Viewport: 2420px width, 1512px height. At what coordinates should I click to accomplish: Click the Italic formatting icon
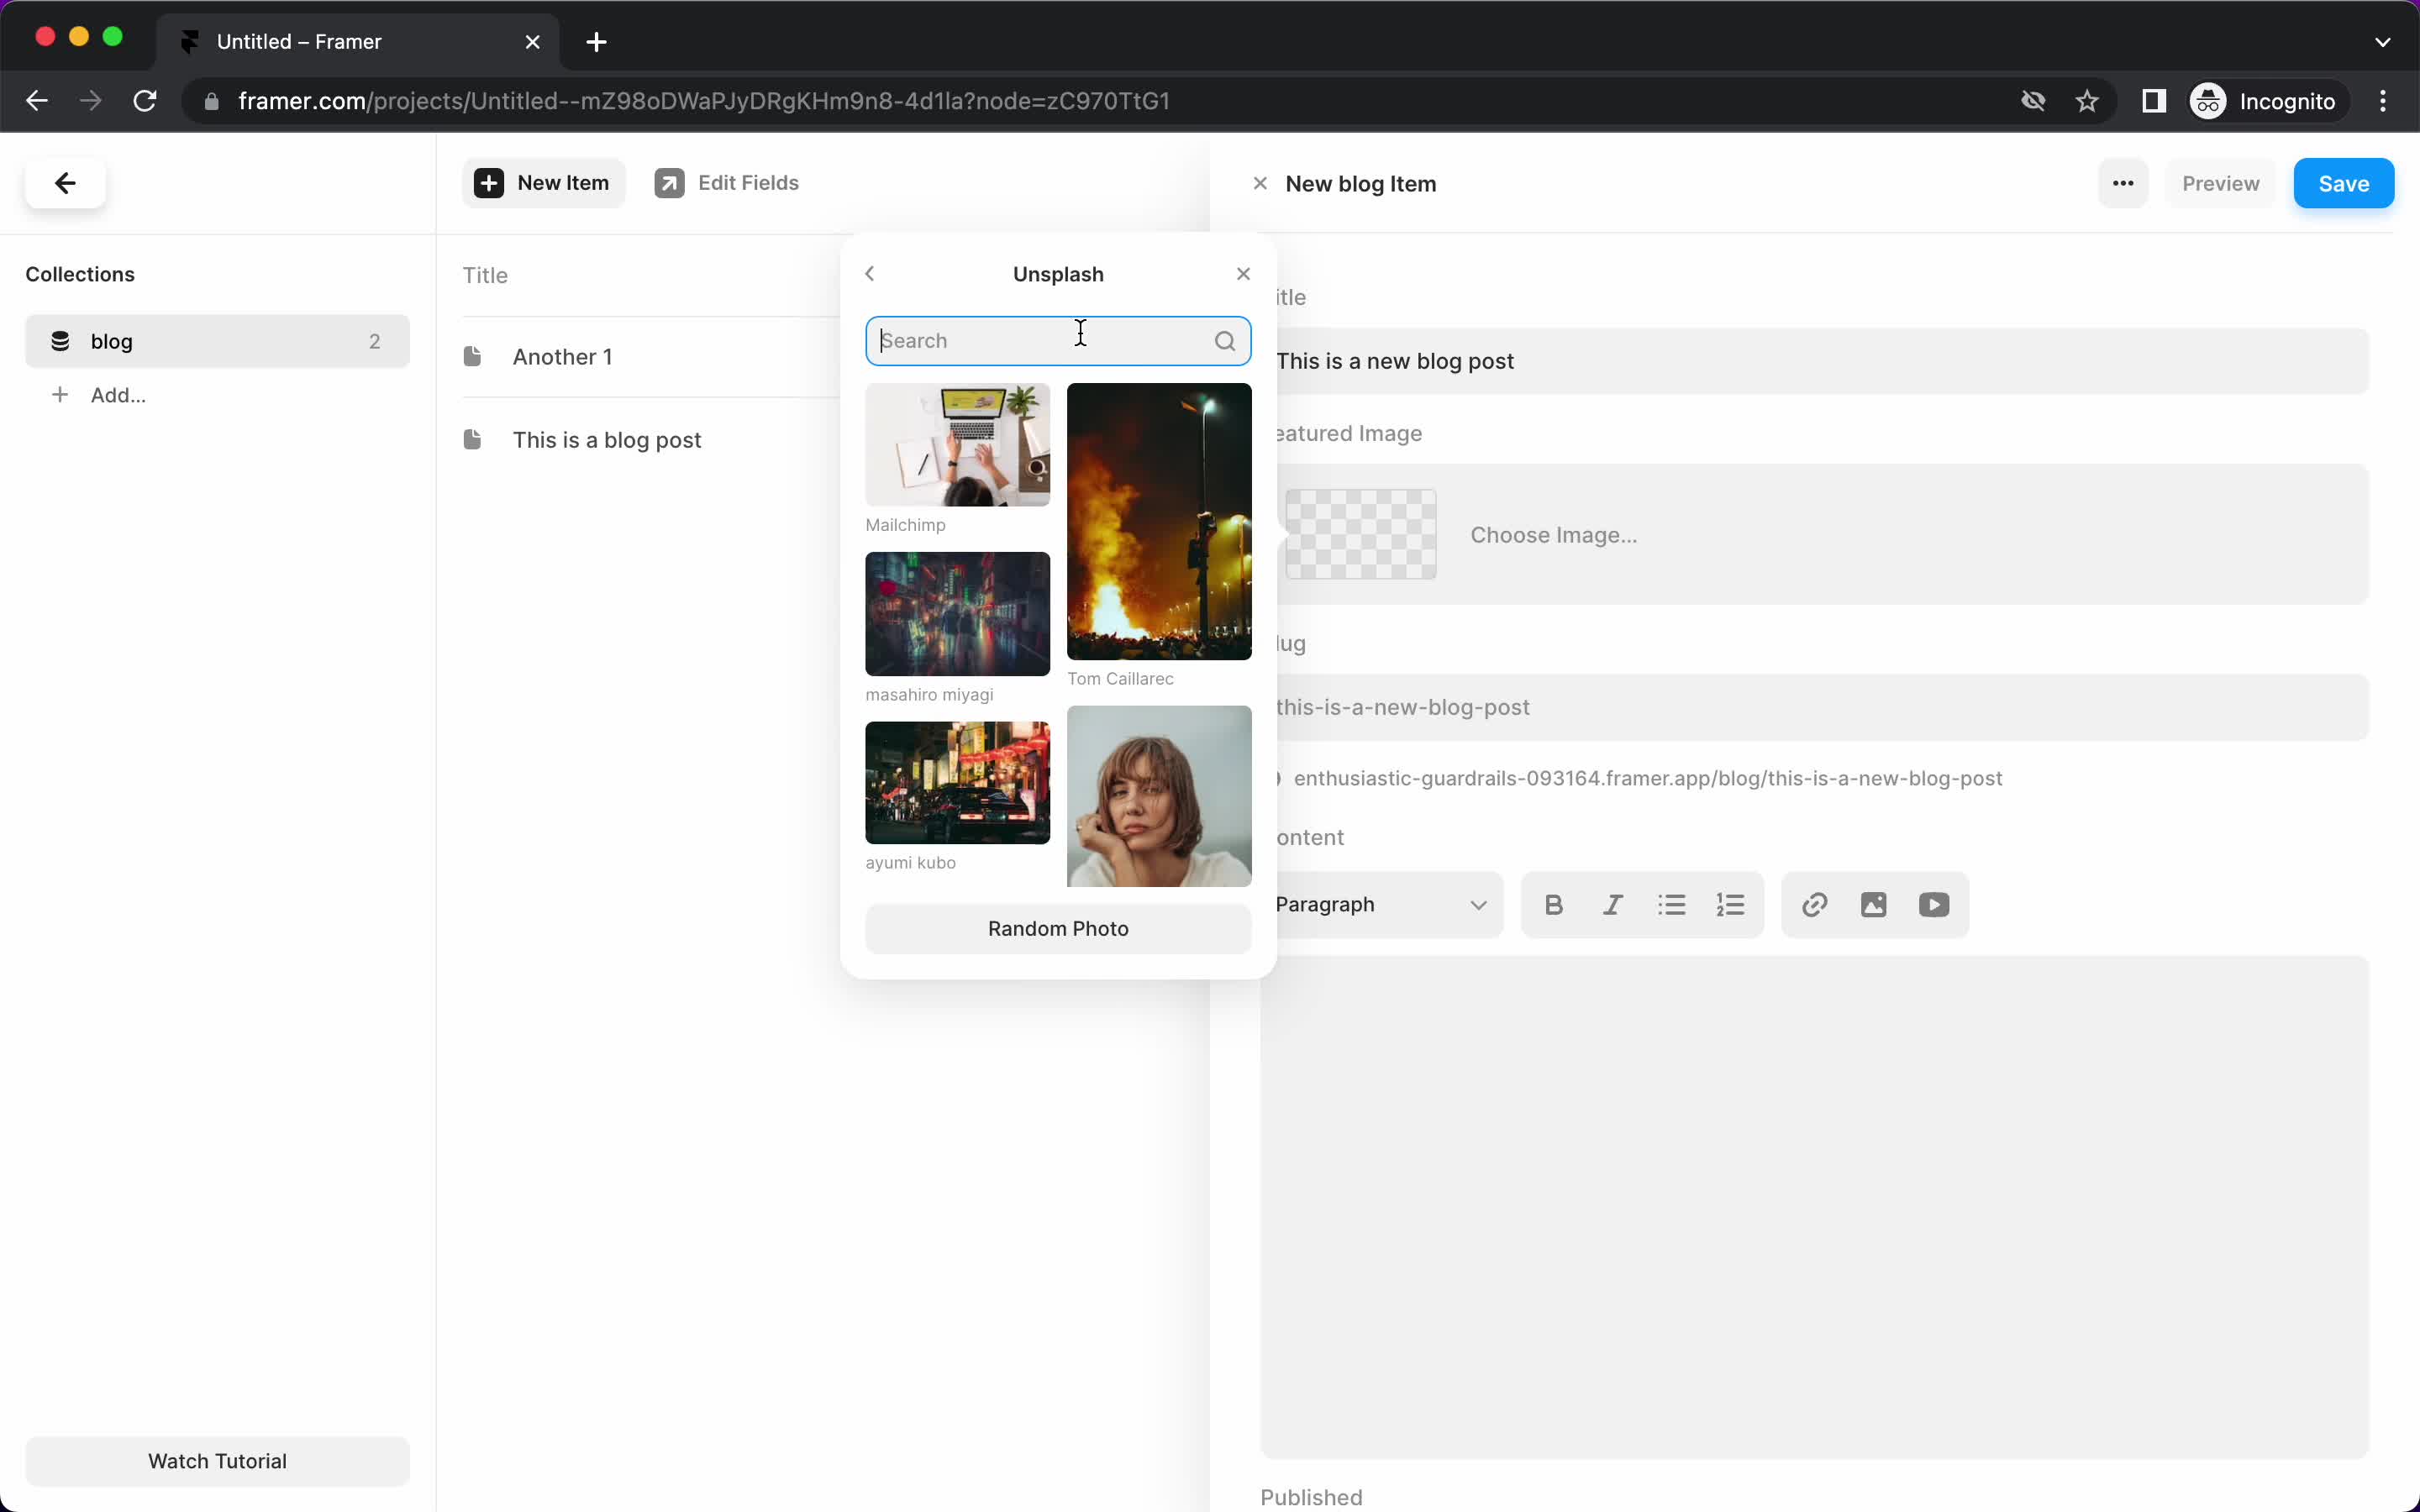(1612, 904)
